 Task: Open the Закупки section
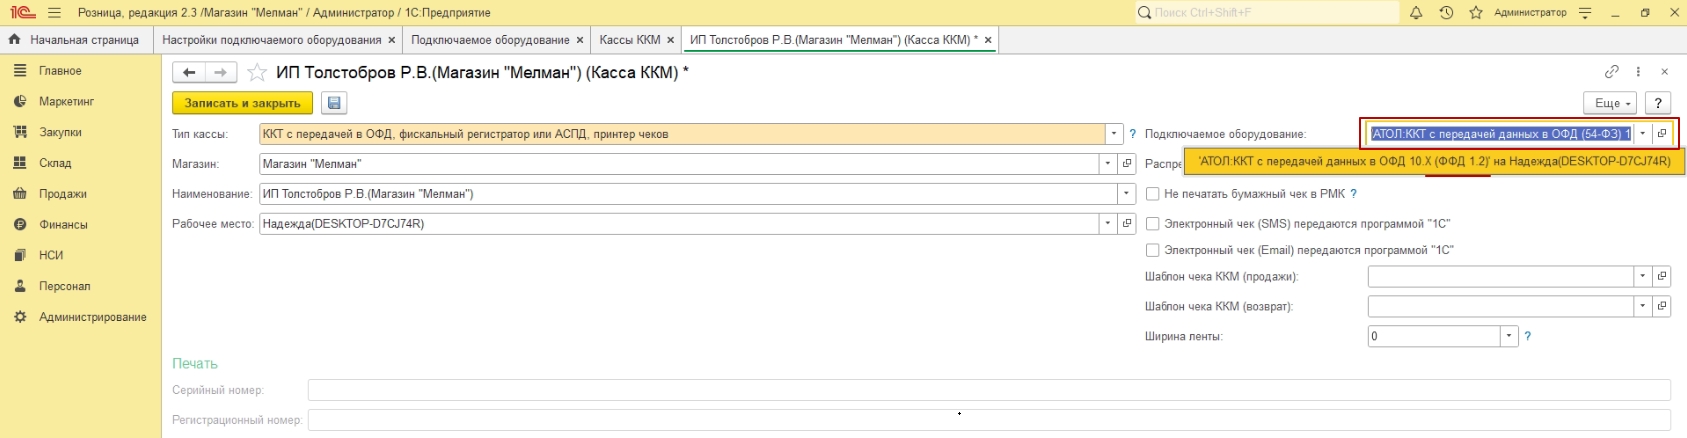click(x=60, y=132)
